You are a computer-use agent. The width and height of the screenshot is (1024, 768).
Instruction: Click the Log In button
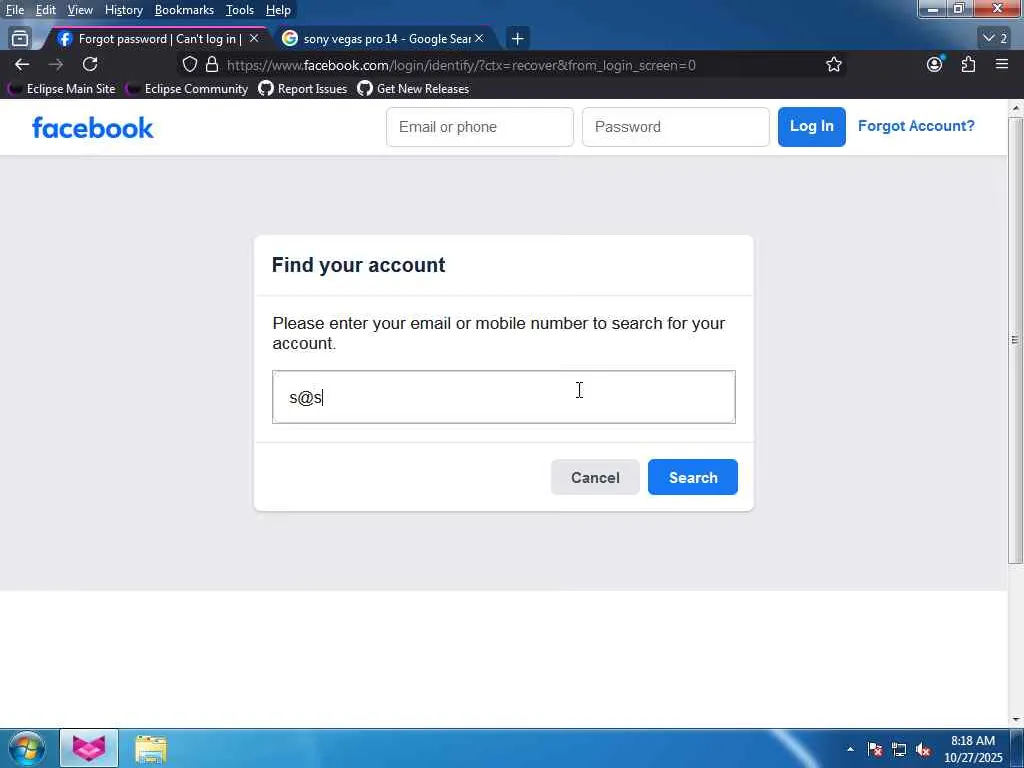coord(812,127)
